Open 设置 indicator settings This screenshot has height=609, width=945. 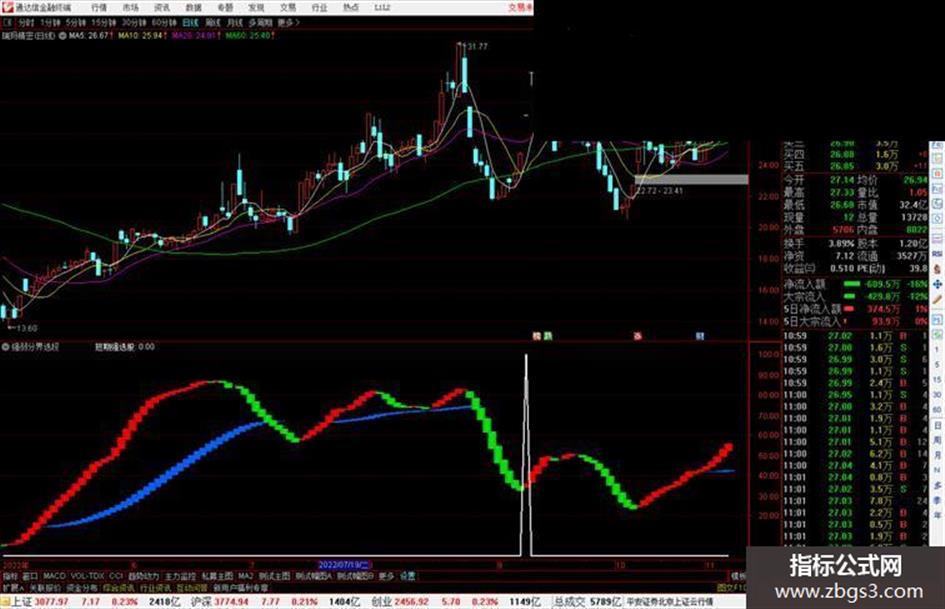pyautogui.click(x=408, y=576)
